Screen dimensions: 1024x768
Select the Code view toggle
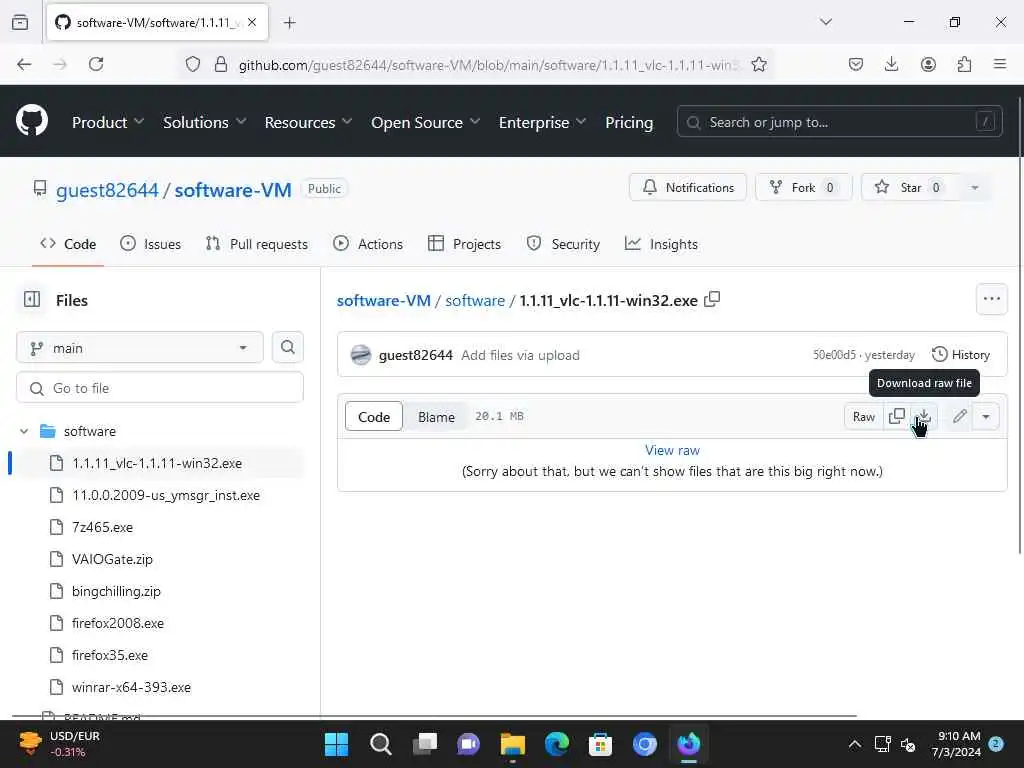(x=374, y=417)
